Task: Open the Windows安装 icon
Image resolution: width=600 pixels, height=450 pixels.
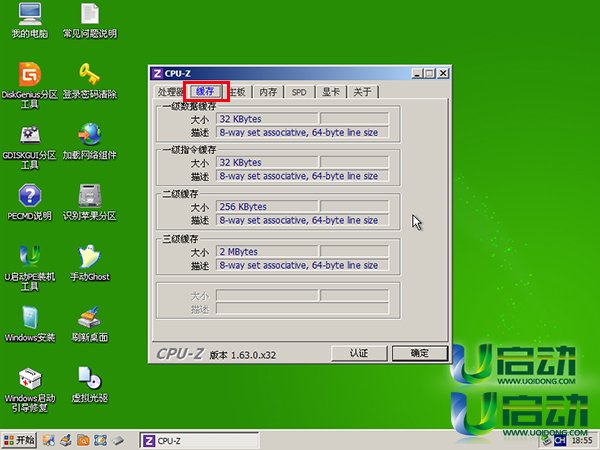Action: coord(30,324)
